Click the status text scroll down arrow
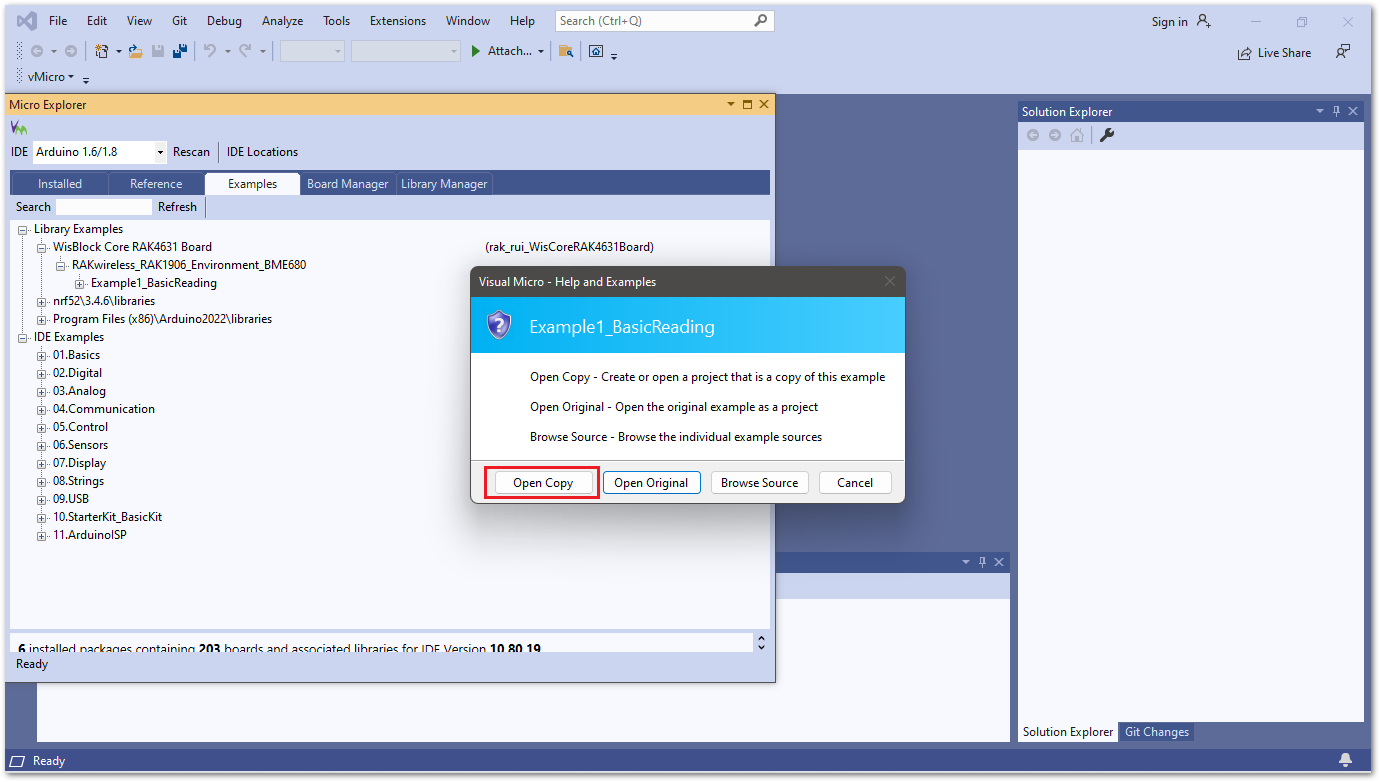 [x=761, y=648]
